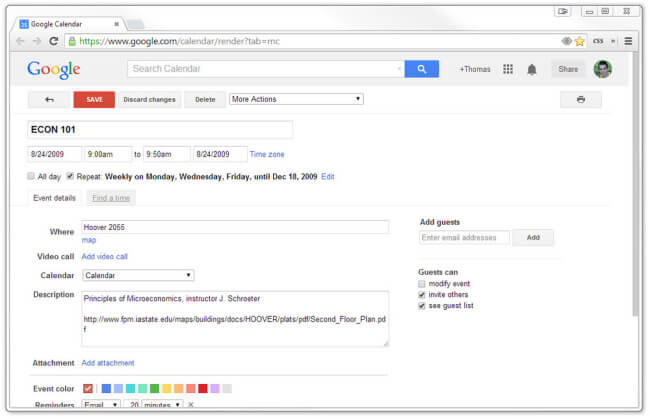Click the Description text area
Screen dimensions: 650x419
coord(235,319)
